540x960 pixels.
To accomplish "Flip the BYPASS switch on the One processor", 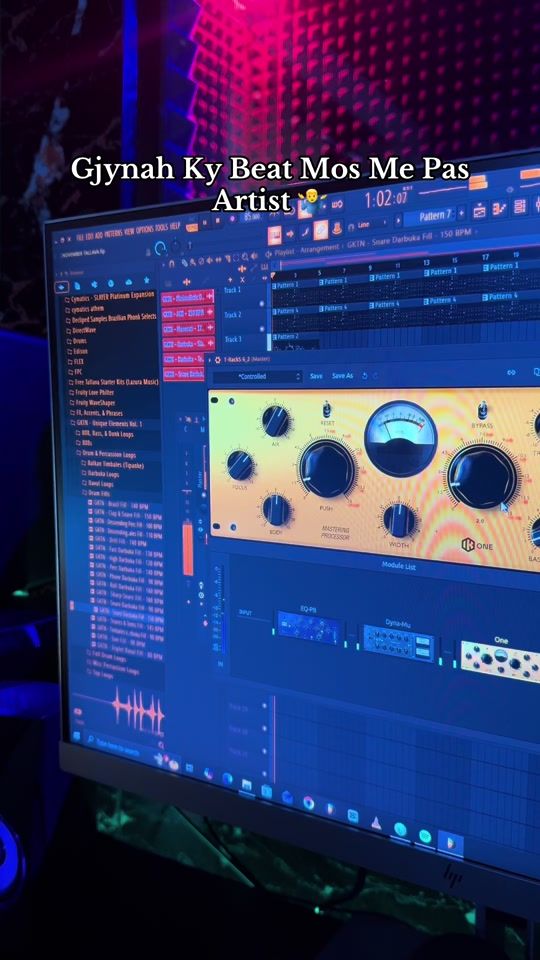I will 483,410.
